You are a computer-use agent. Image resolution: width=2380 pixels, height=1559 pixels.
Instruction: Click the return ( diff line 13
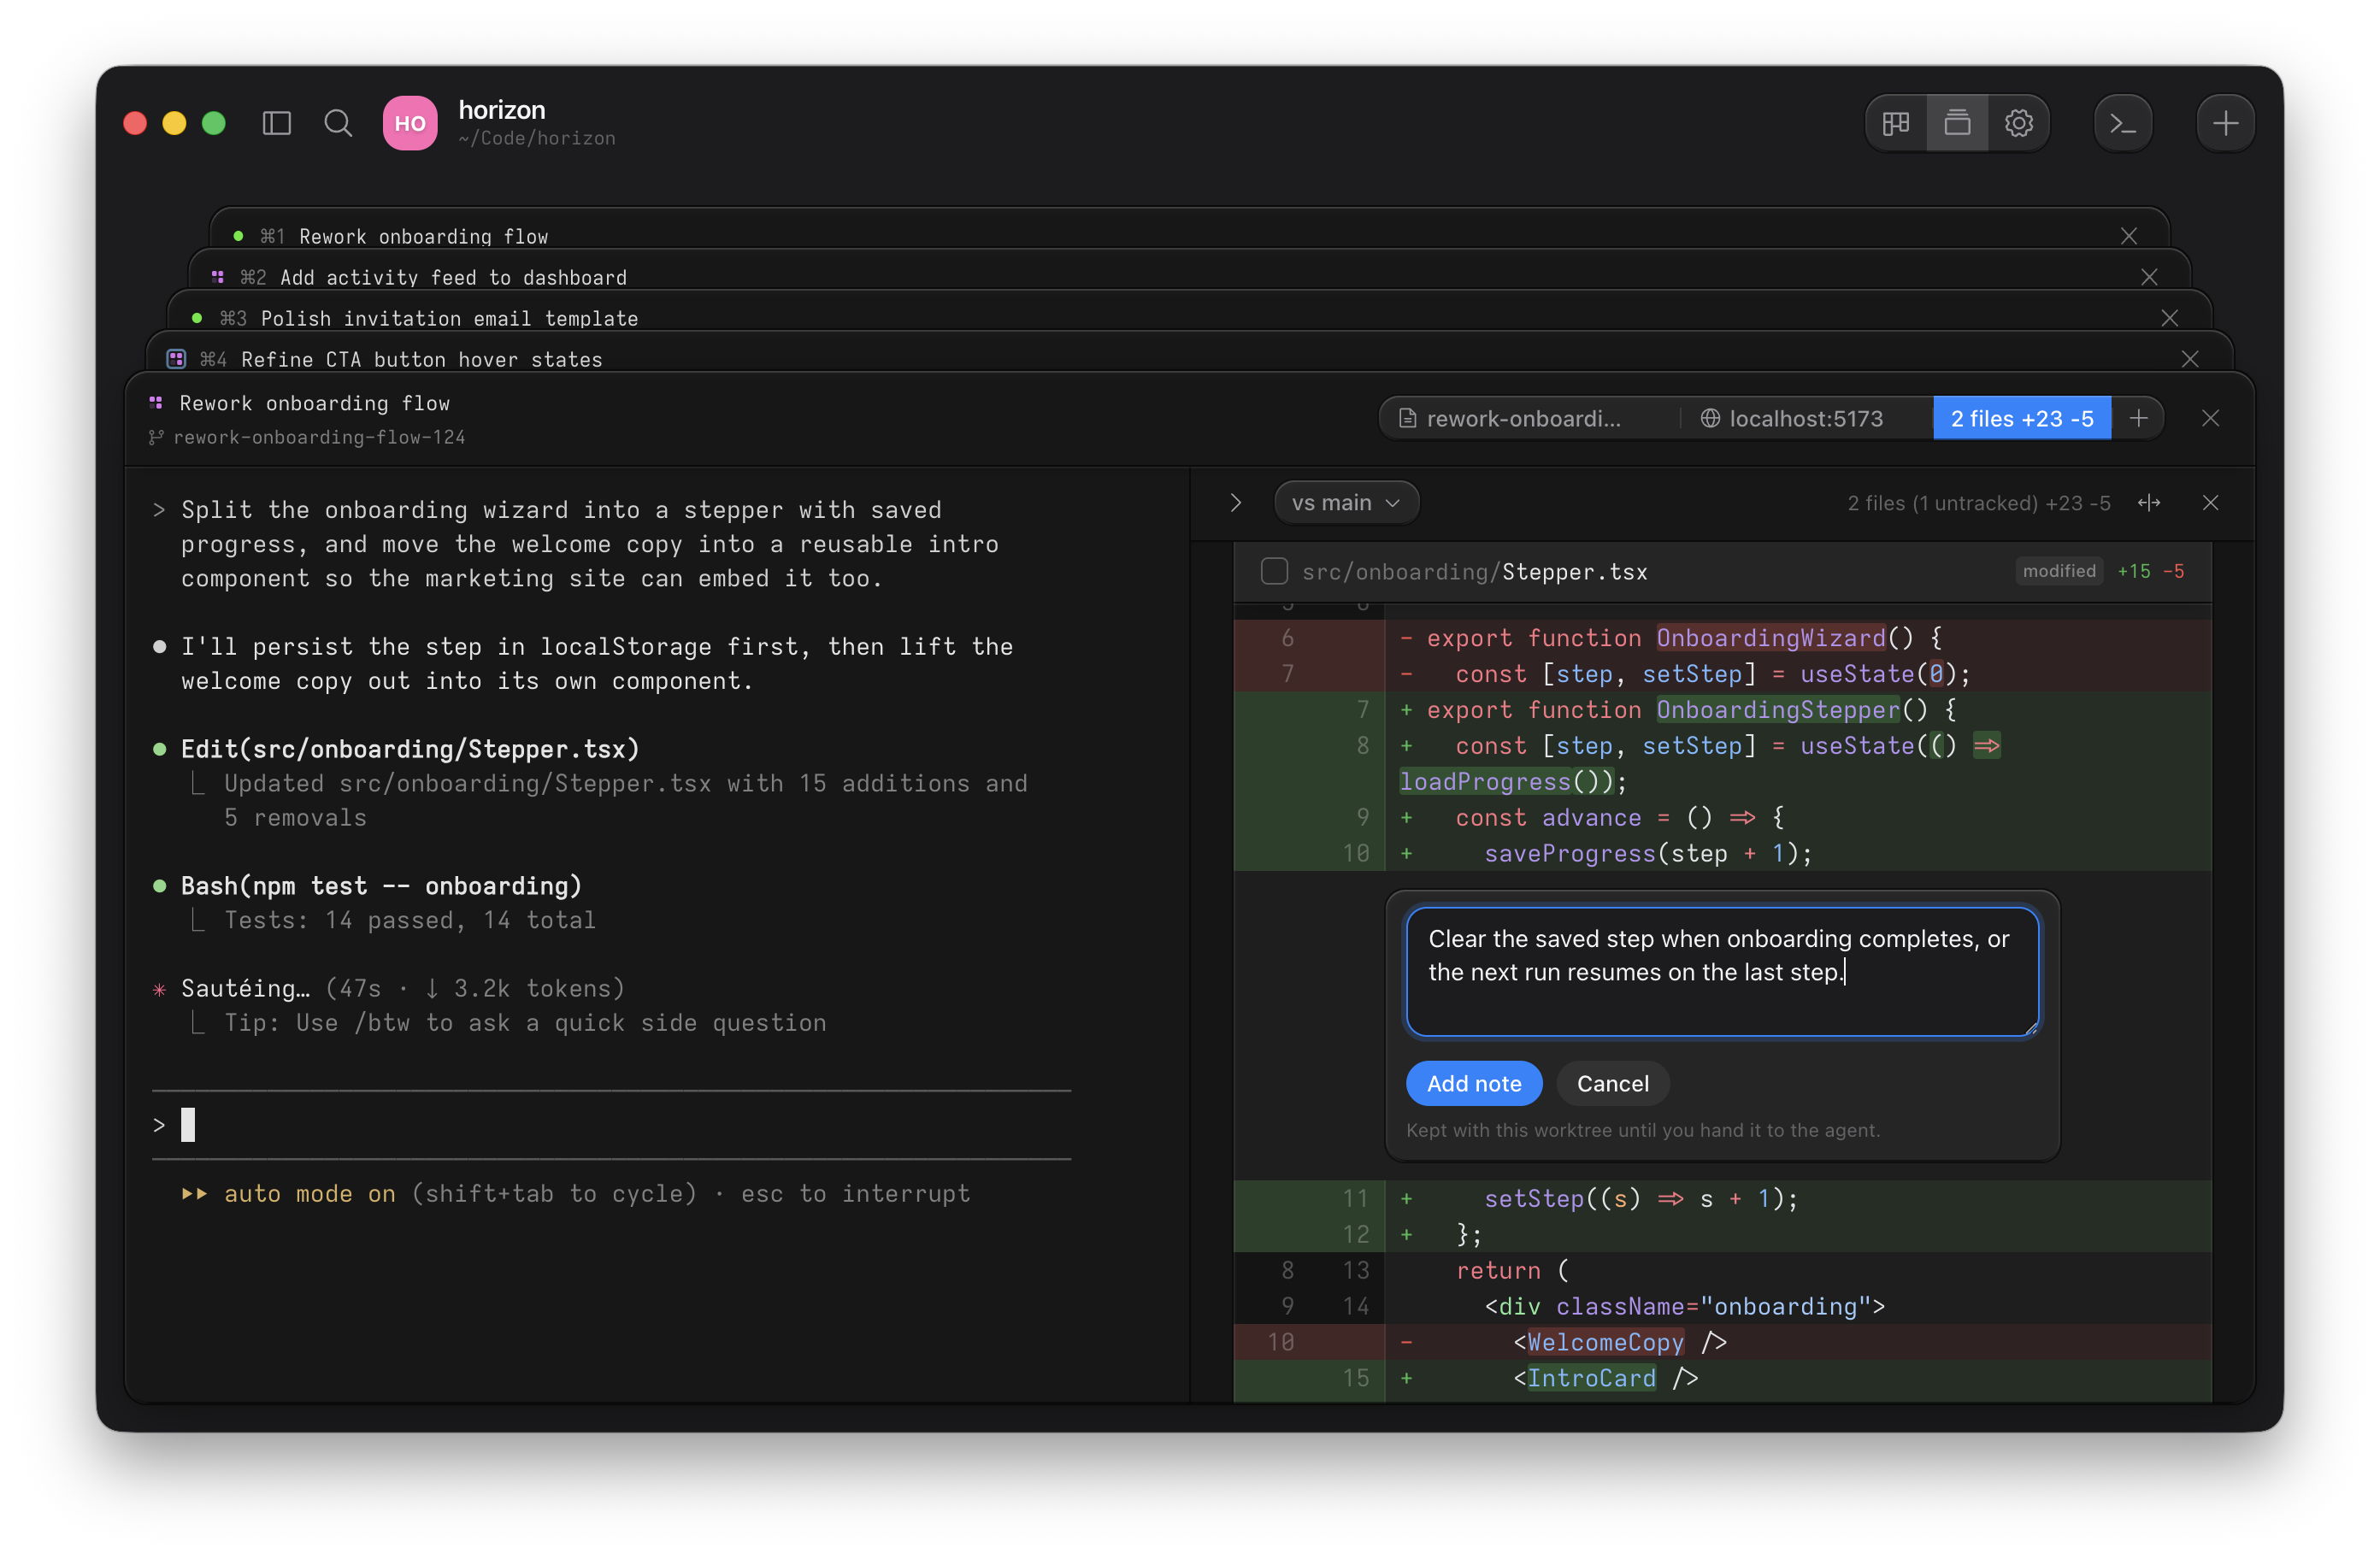click(1722, 1270)
